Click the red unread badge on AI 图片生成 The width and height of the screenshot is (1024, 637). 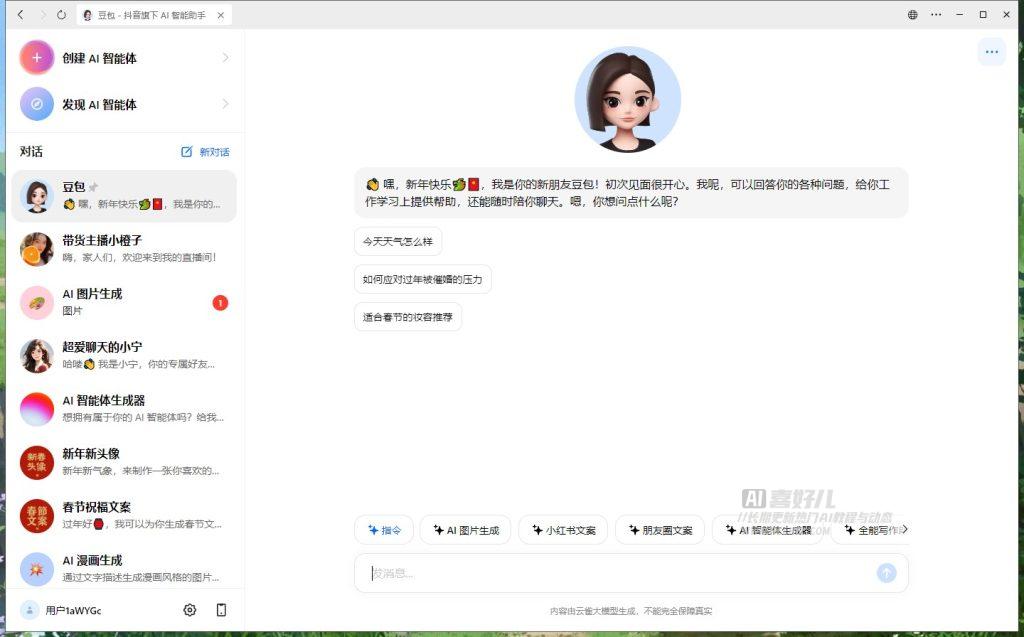coord(221,302)
